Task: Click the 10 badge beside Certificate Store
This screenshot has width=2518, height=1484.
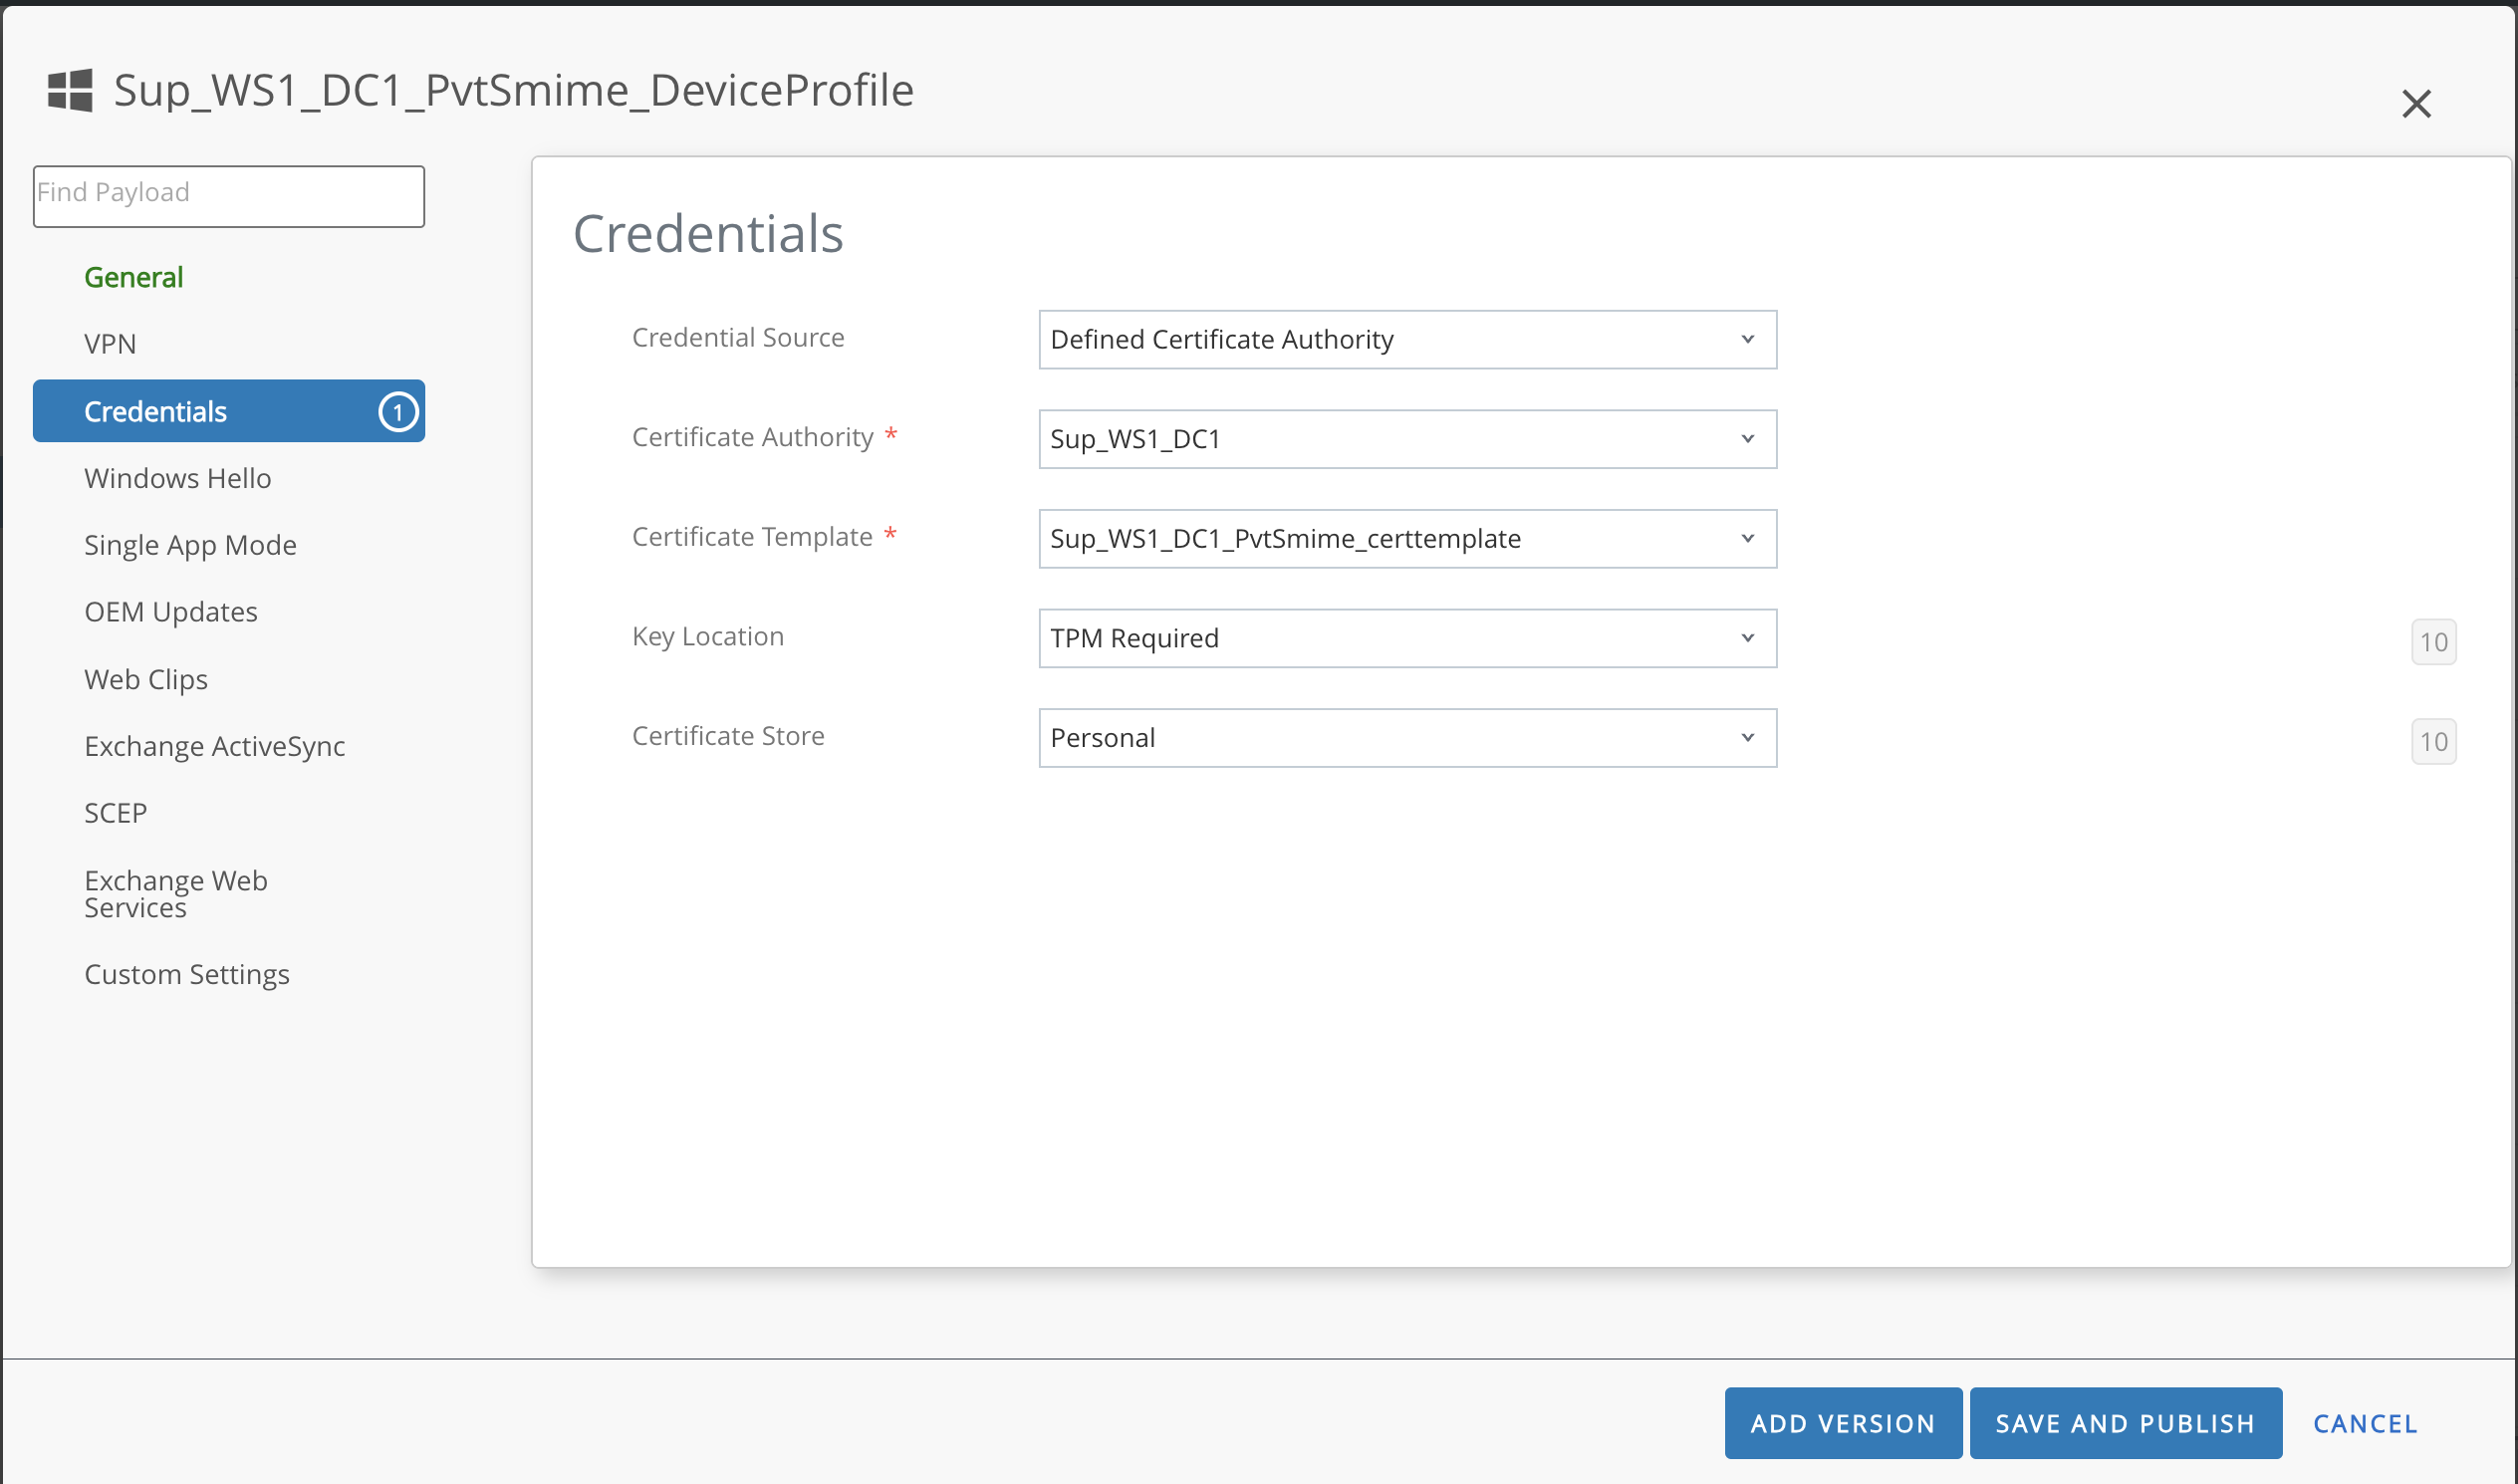Action: point(2432,742)
